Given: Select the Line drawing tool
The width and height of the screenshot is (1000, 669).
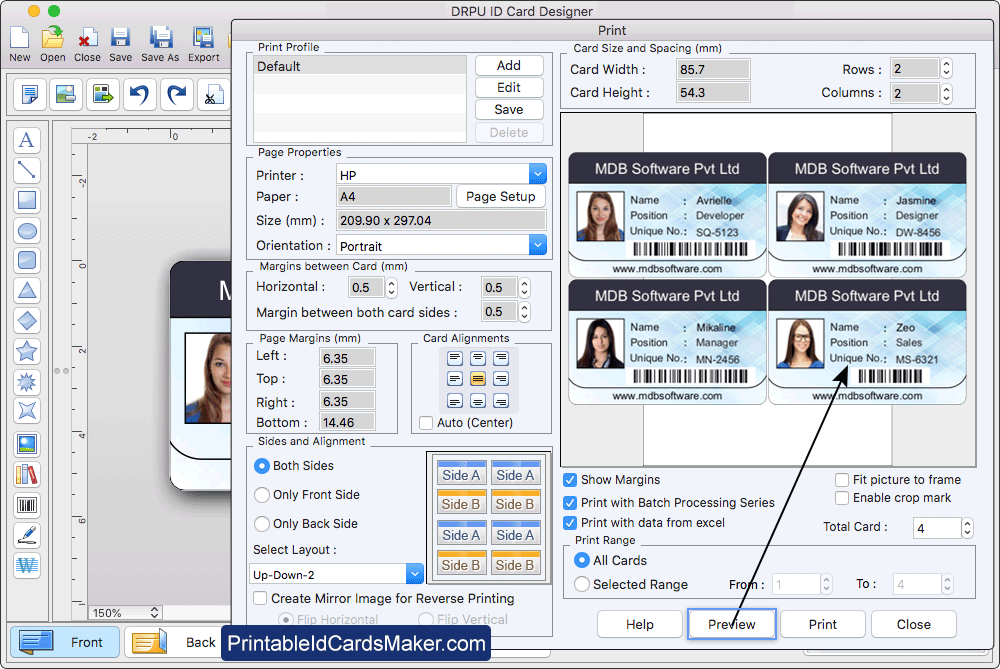Looking at the screenshot, I should click(27, 170).
